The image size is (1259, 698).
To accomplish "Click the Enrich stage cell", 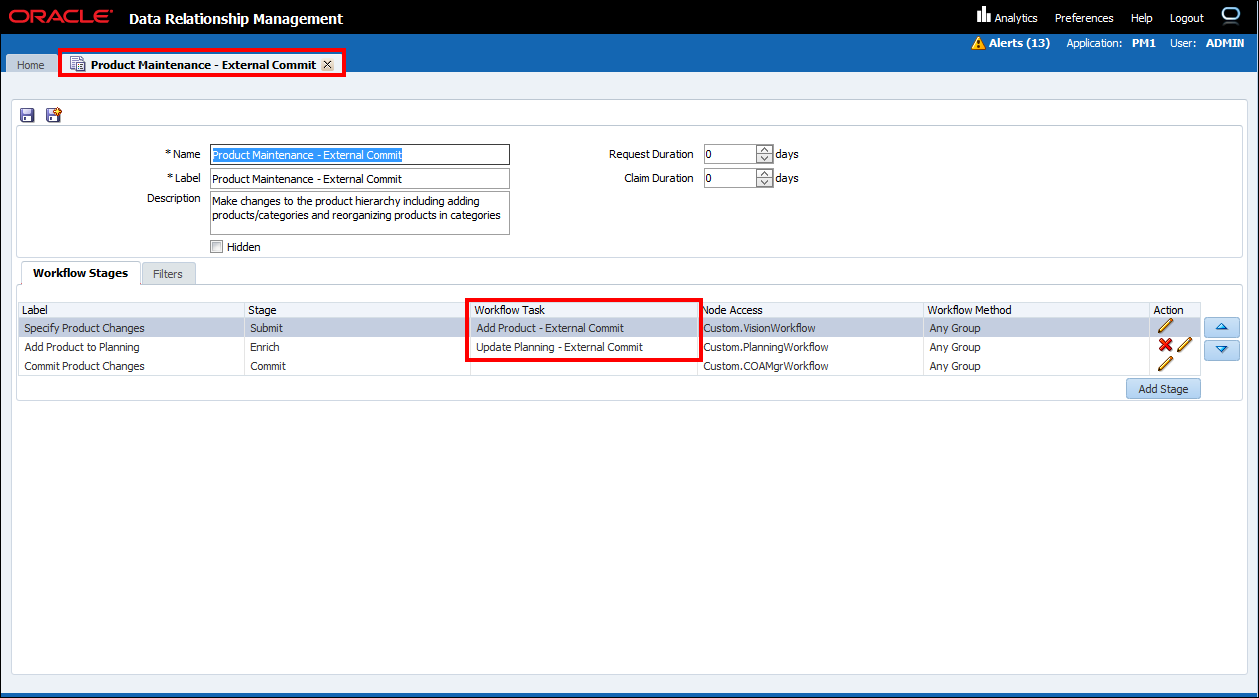I will 265,347.
